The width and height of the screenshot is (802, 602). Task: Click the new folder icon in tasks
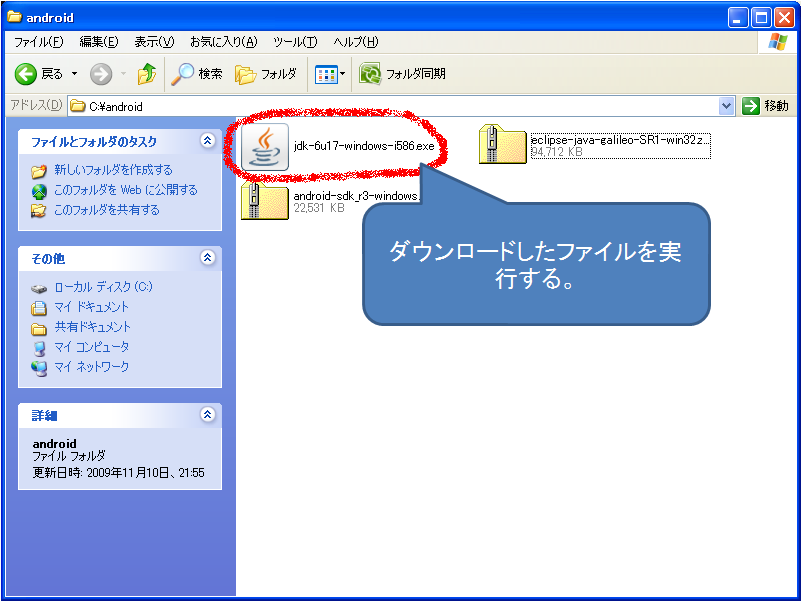click(39, 171)
